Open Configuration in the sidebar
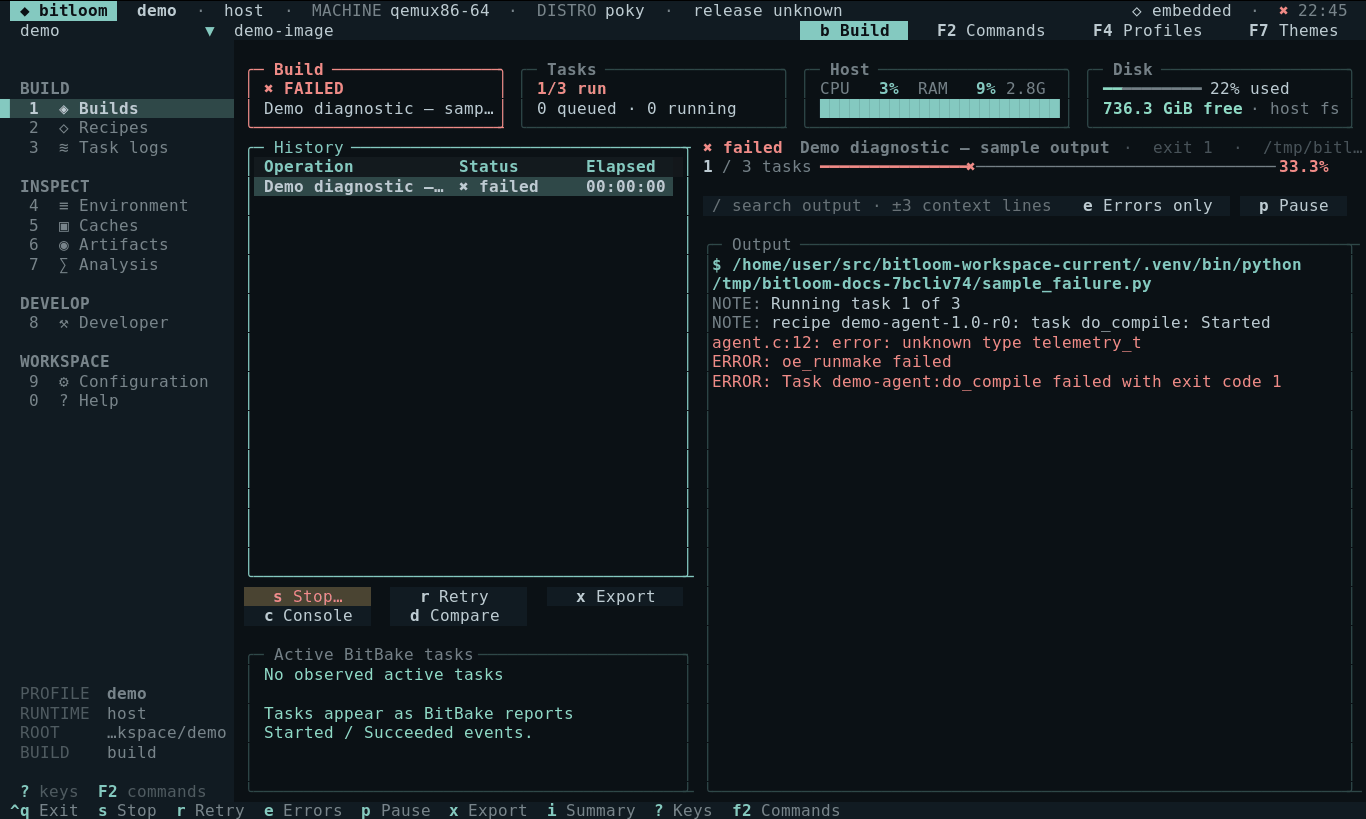The image size is (1366, 819). click(117, 381)
